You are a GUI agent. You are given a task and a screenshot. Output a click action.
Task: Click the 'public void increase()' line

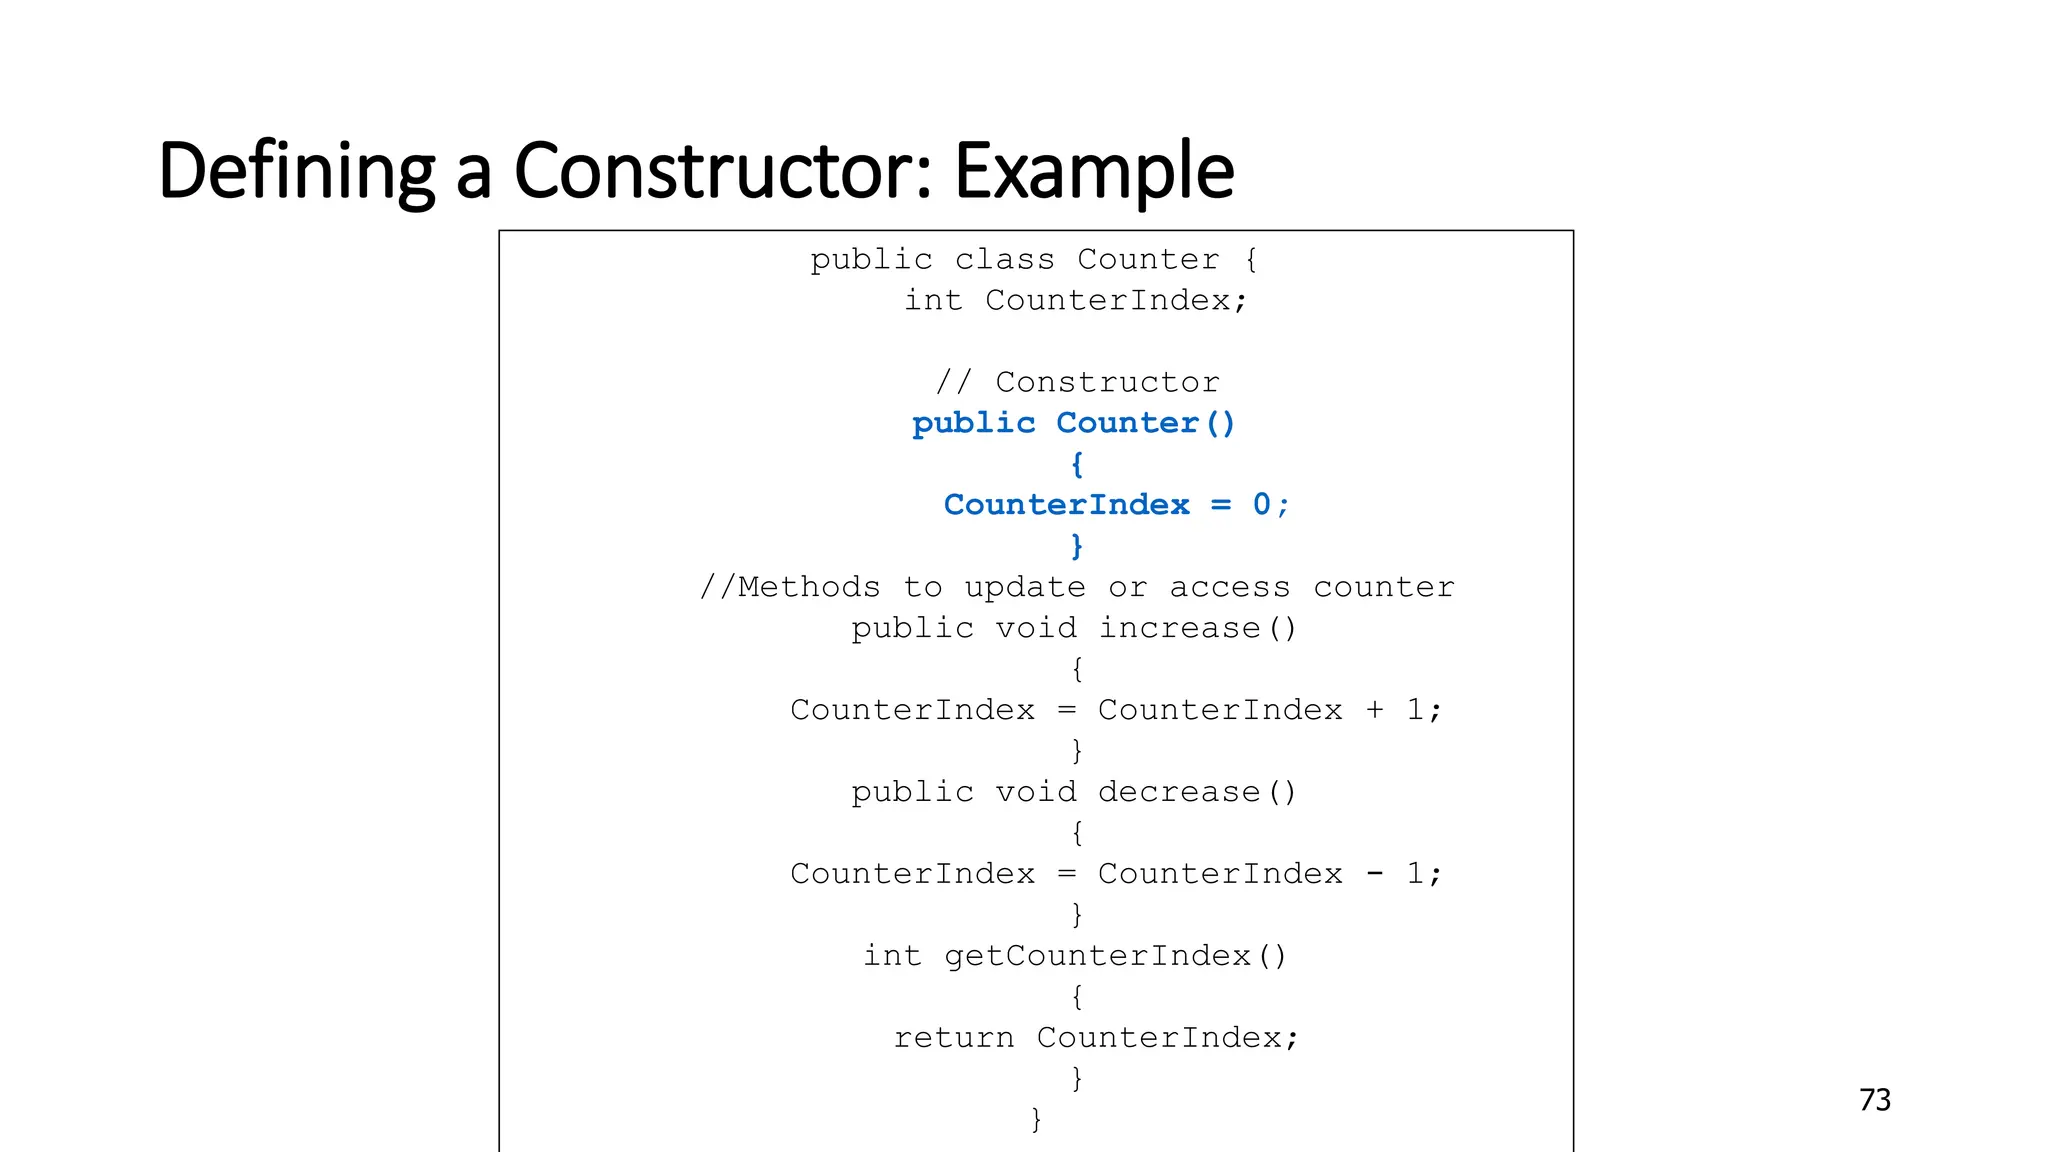1074,628
